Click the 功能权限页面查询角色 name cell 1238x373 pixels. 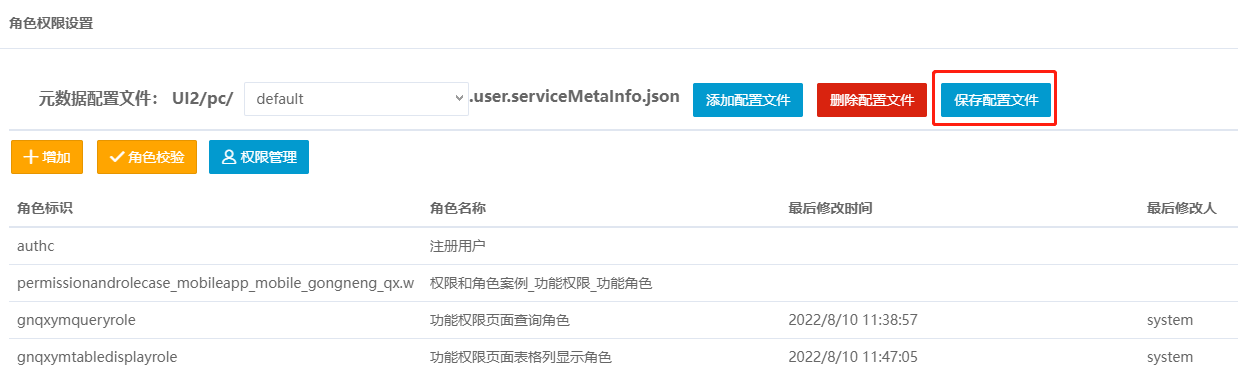[x=500, y=320]
